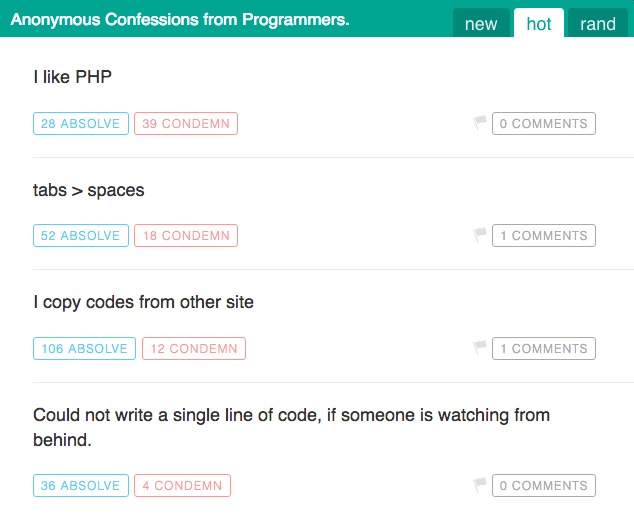Condemn the "I like PHP" confession
The width and height of the screenshot is (634, 518).
tap(186, 124)
